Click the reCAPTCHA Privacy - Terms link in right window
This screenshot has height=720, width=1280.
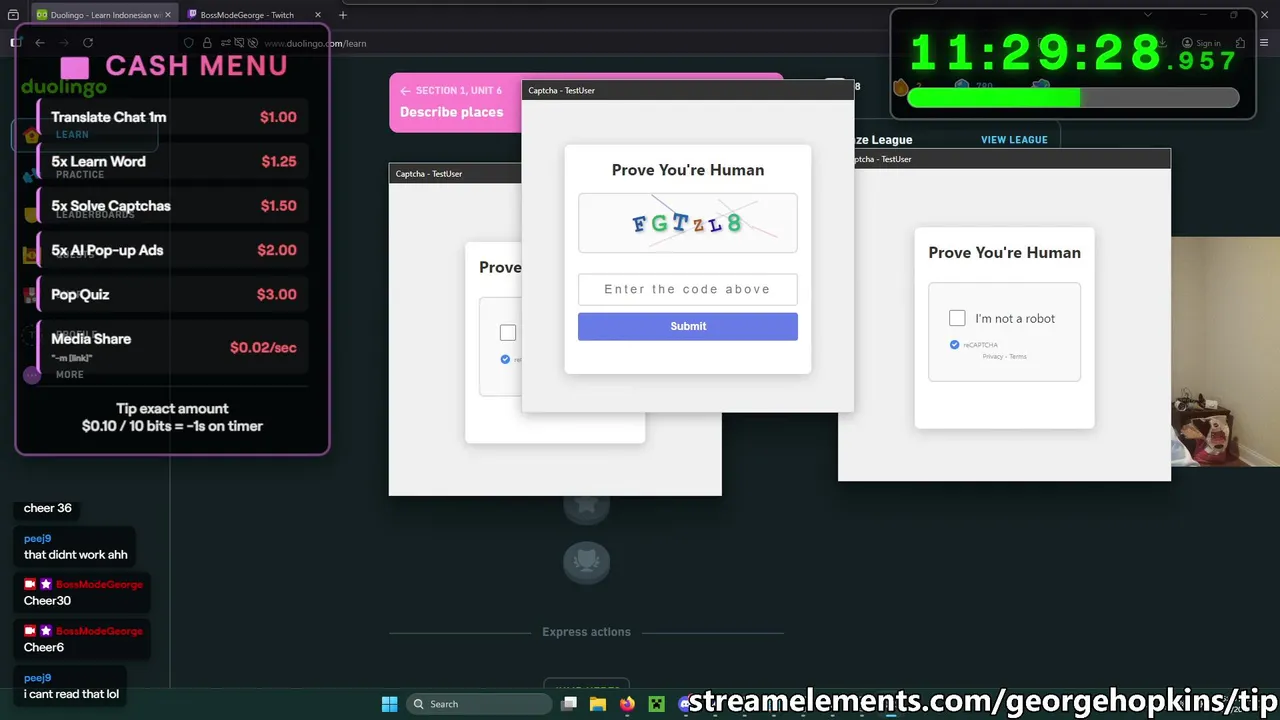click(1004, 357)
